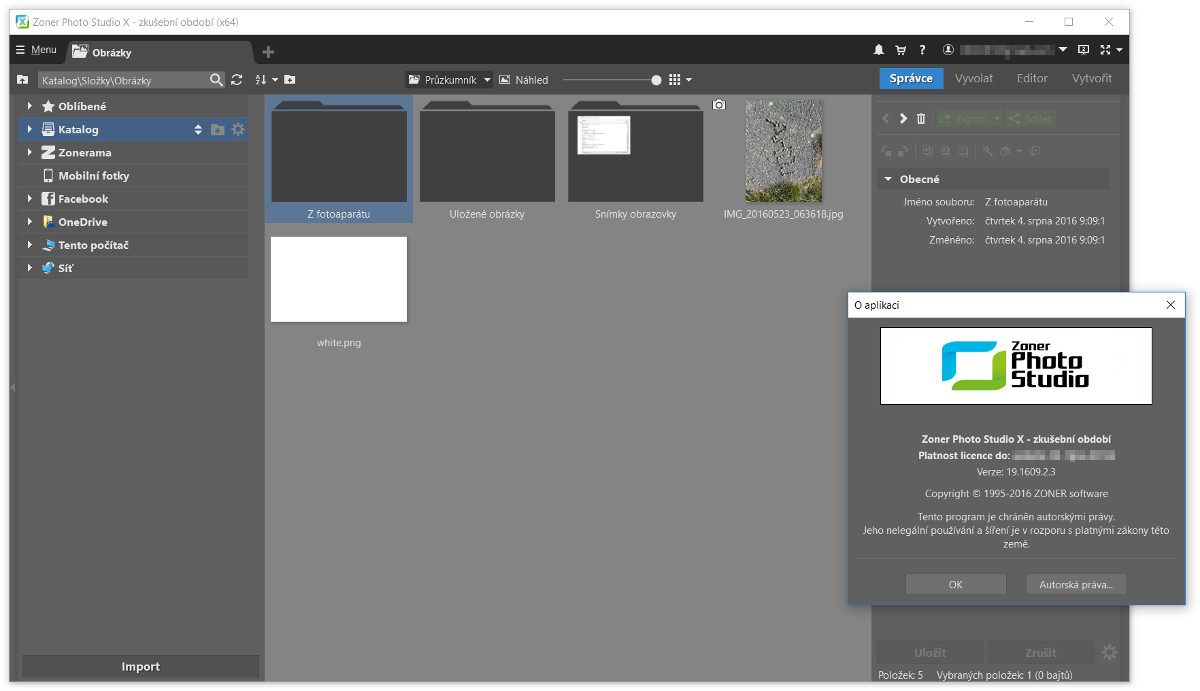Expand the Zonerama tree node

[30, 153]
